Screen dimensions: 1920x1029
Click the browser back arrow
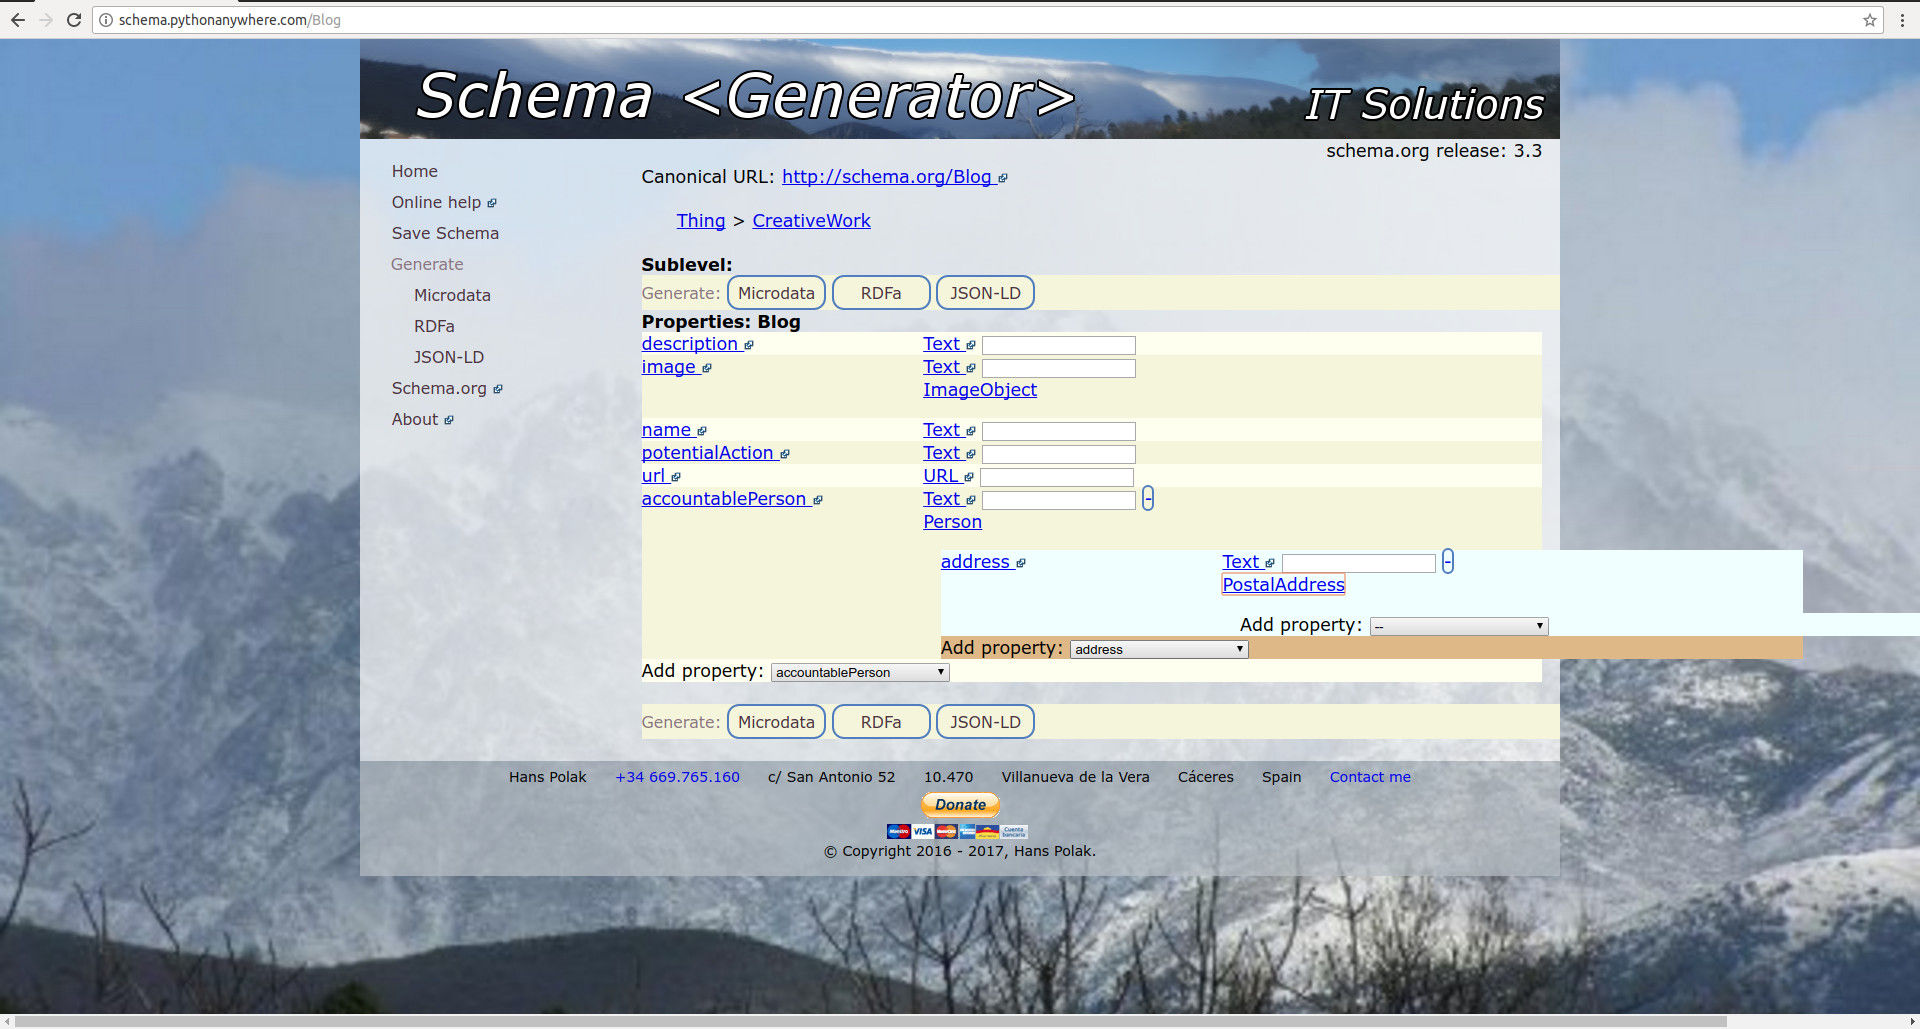[x=18, y=20]
